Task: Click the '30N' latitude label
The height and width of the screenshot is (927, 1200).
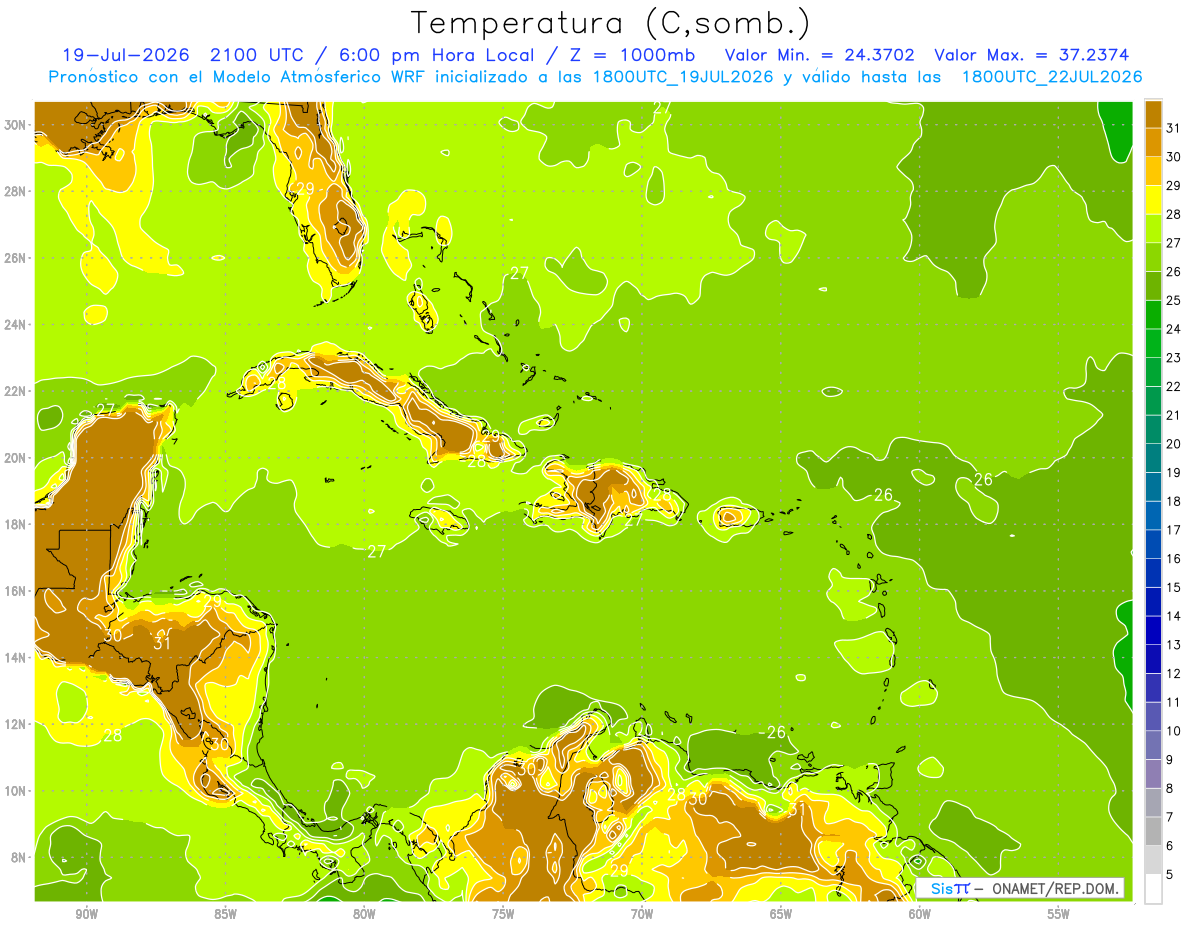Action: coord(17,125)
